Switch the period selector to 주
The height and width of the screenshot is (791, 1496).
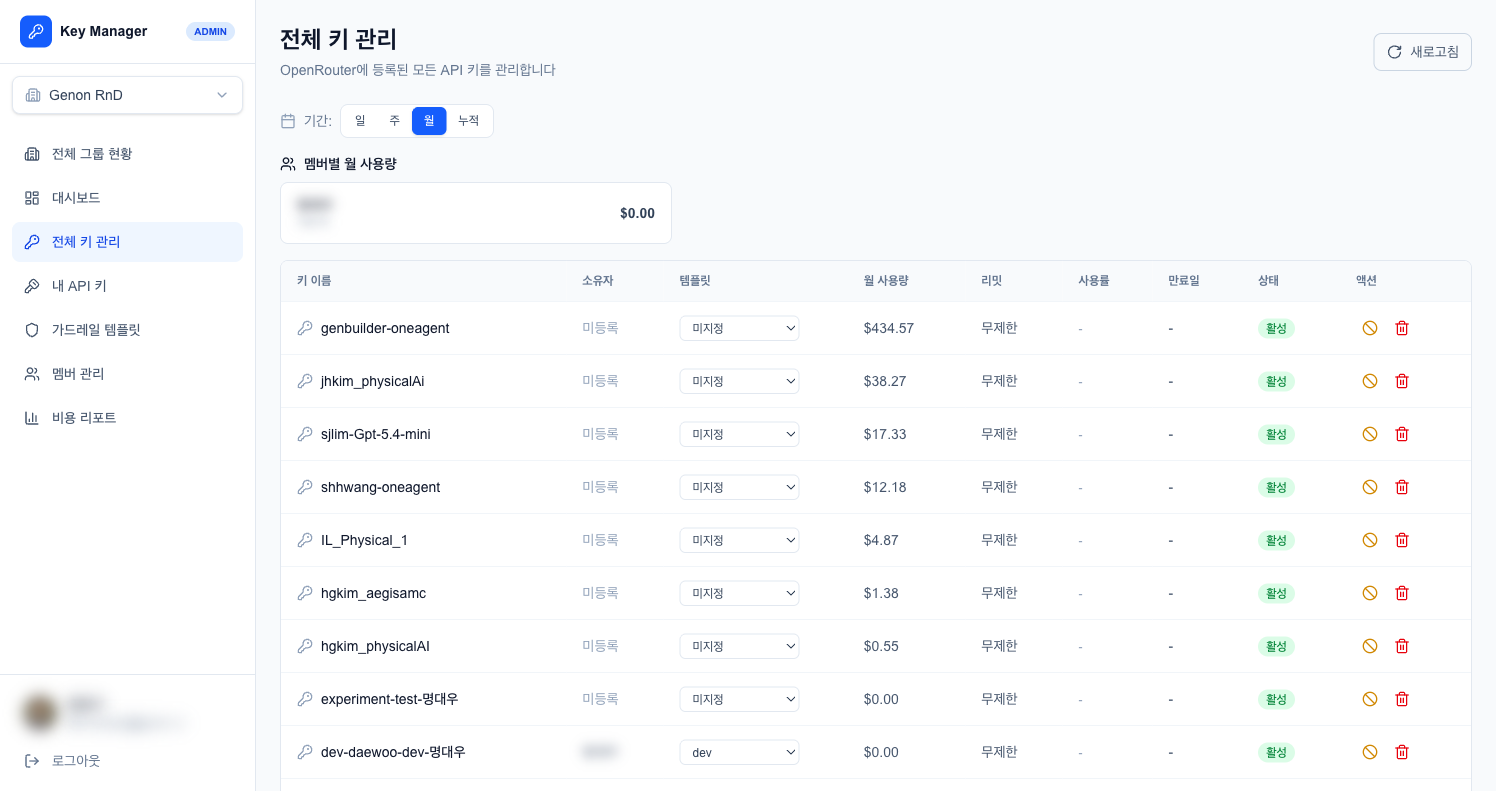coord(394,120)
